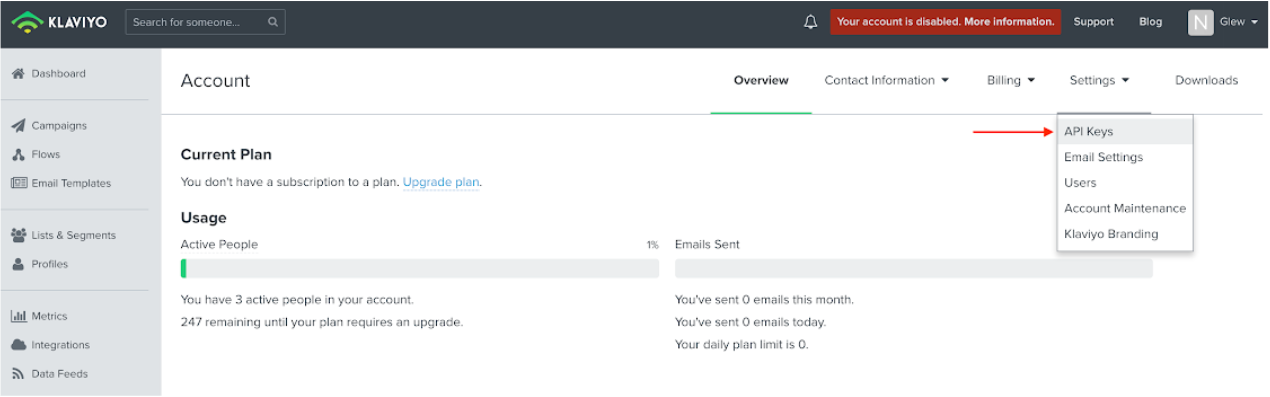Open the Glew account dropdown

(x=1238, y=22)
